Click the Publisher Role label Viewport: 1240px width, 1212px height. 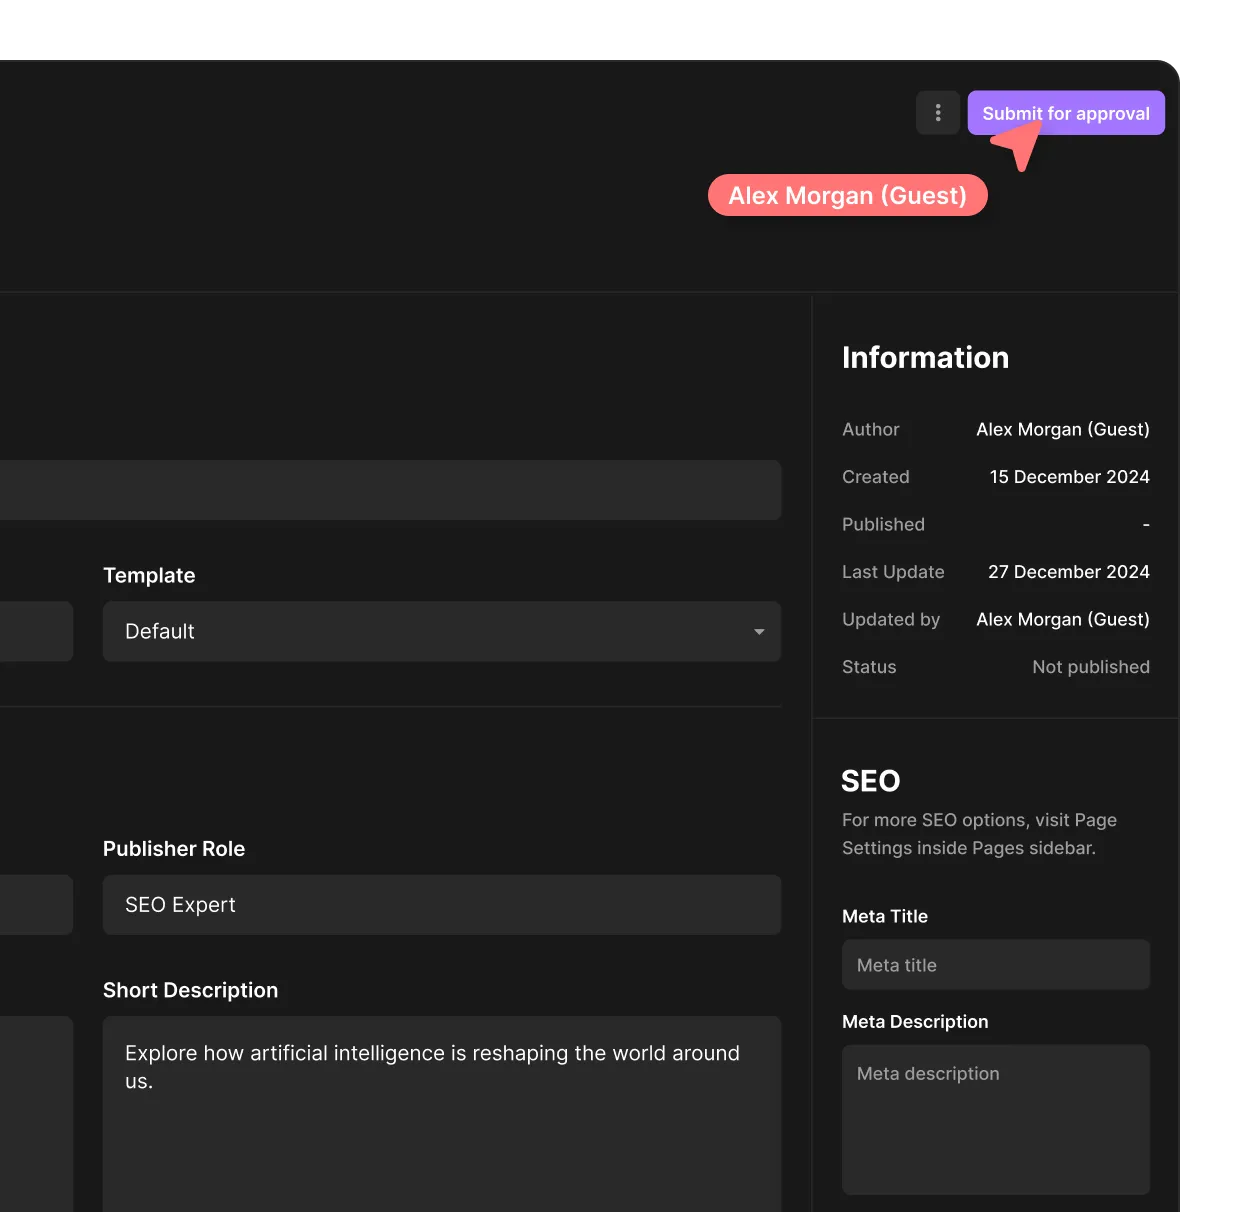[174, 849]
